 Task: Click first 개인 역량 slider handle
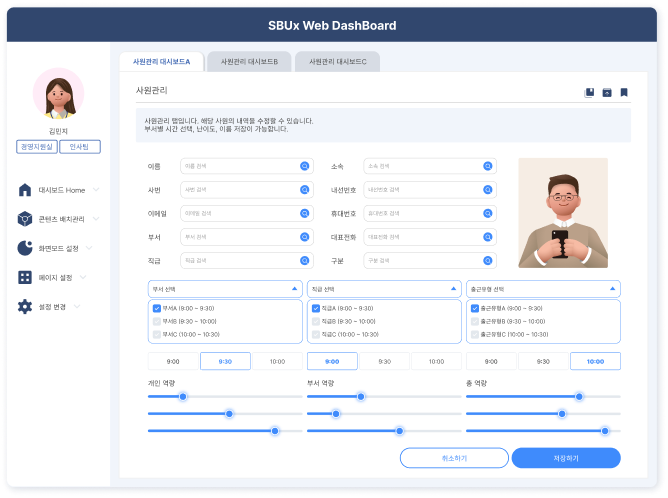[183, 397]
